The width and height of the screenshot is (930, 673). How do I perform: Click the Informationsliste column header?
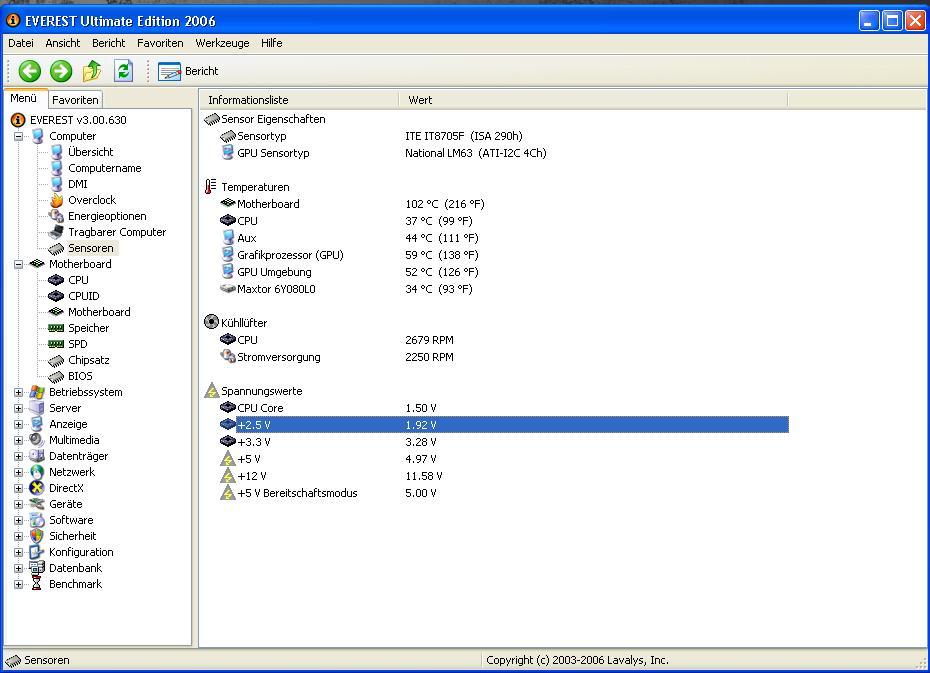[x=299, y=100]
